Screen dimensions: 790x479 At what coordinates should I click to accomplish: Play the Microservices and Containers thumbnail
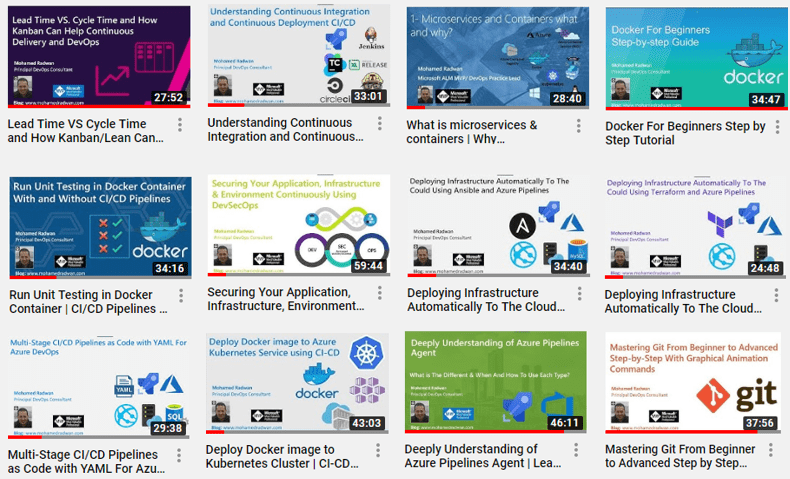pyautogui.click(x=498, y=57)
